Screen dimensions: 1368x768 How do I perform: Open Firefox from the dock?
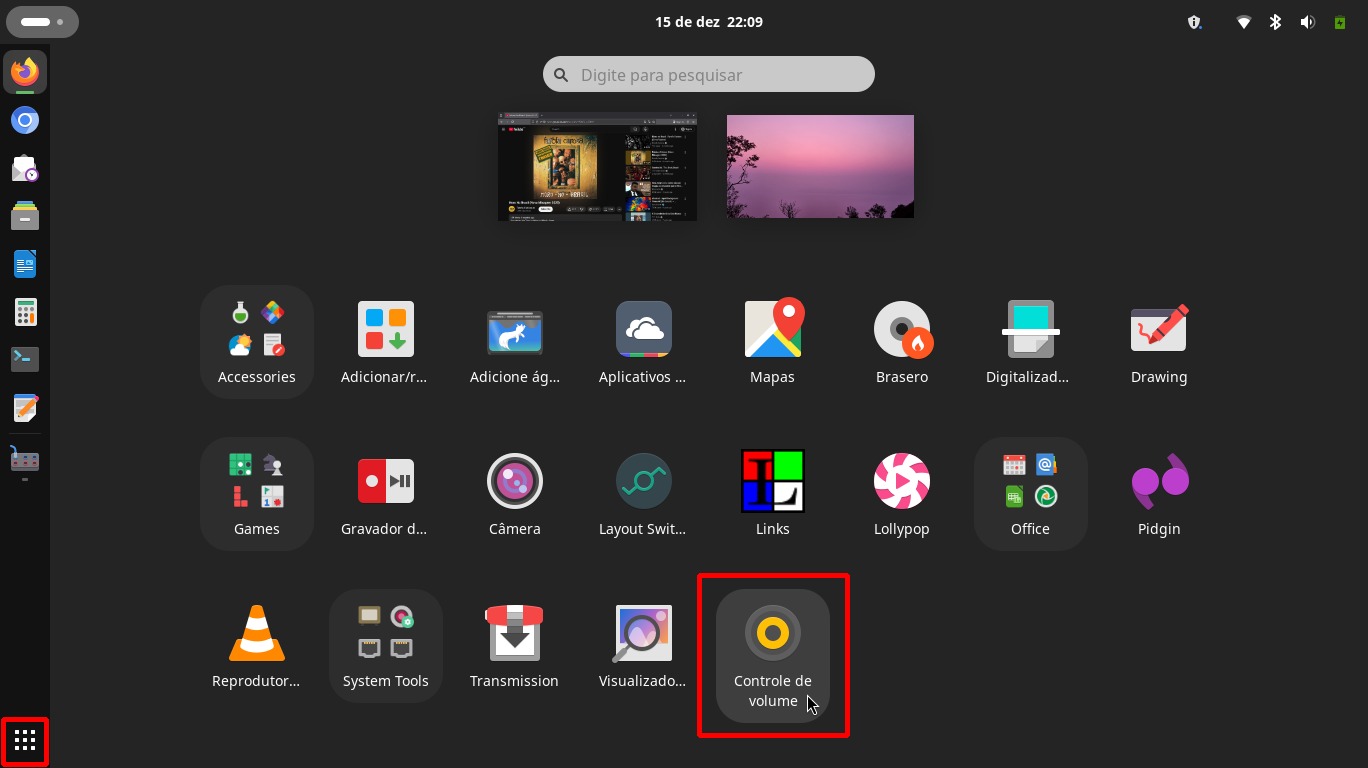(x=25, y=72)
